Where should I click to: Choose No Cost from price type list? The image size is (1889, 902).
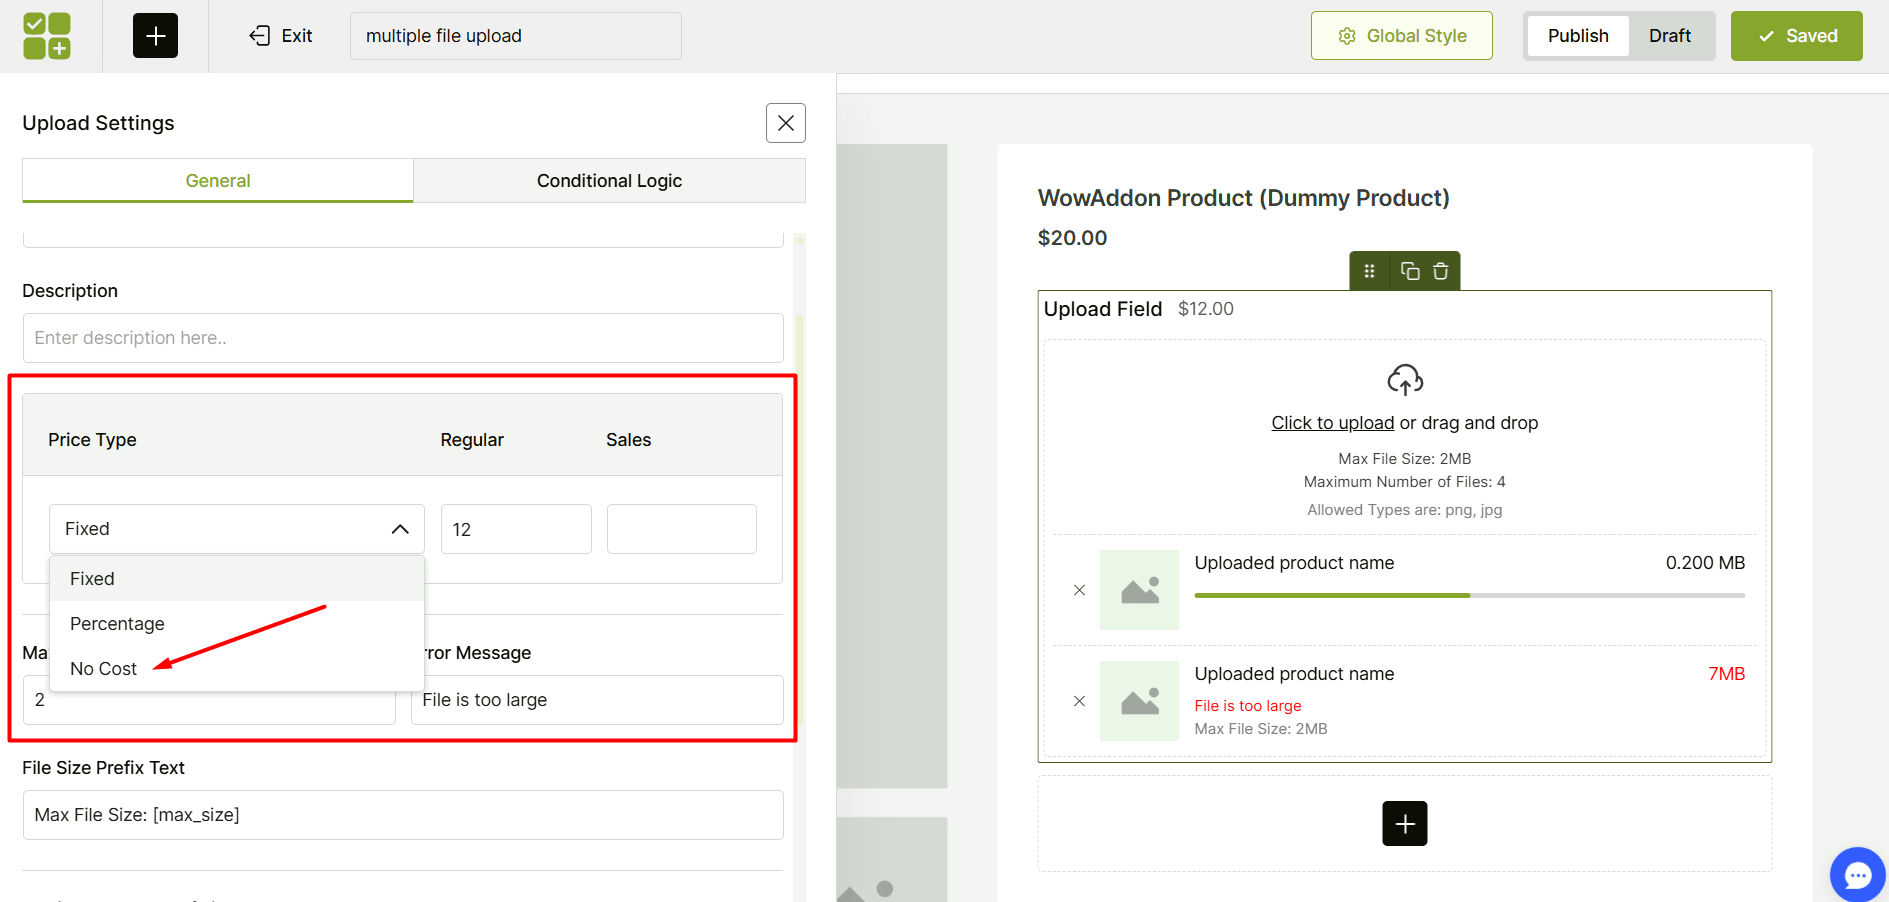103,669
